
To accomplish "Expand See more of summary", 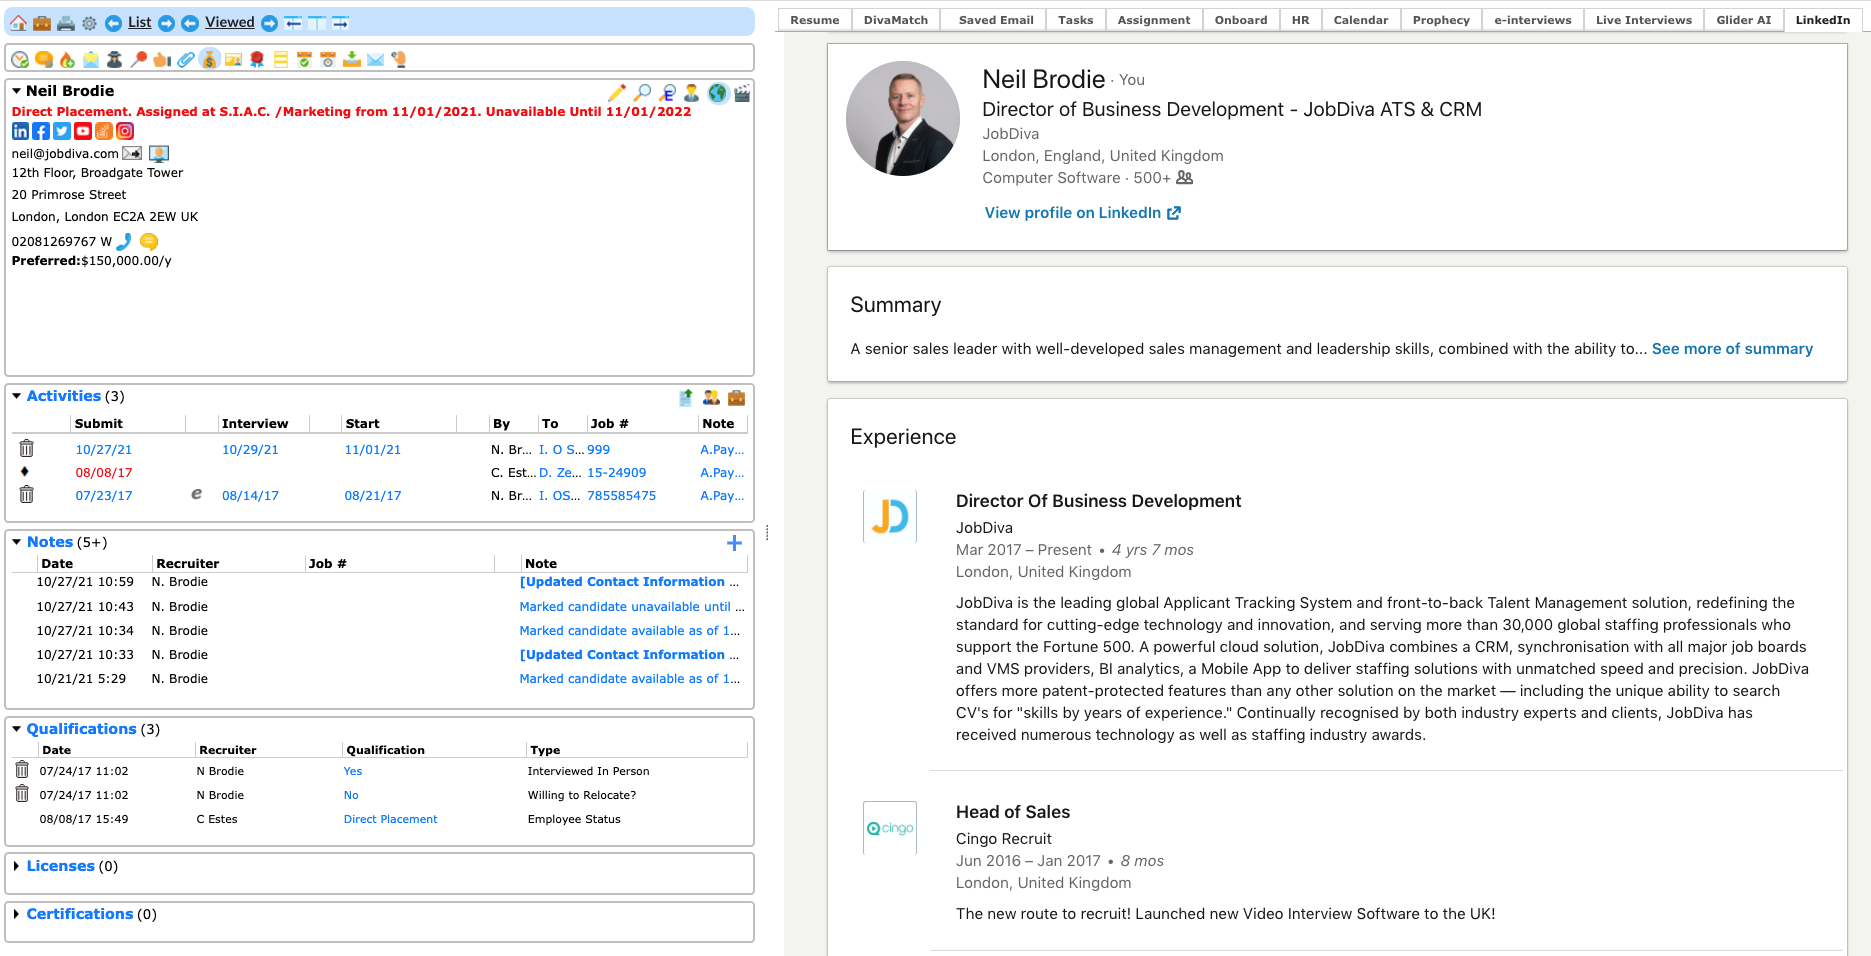I will 1732,349.
